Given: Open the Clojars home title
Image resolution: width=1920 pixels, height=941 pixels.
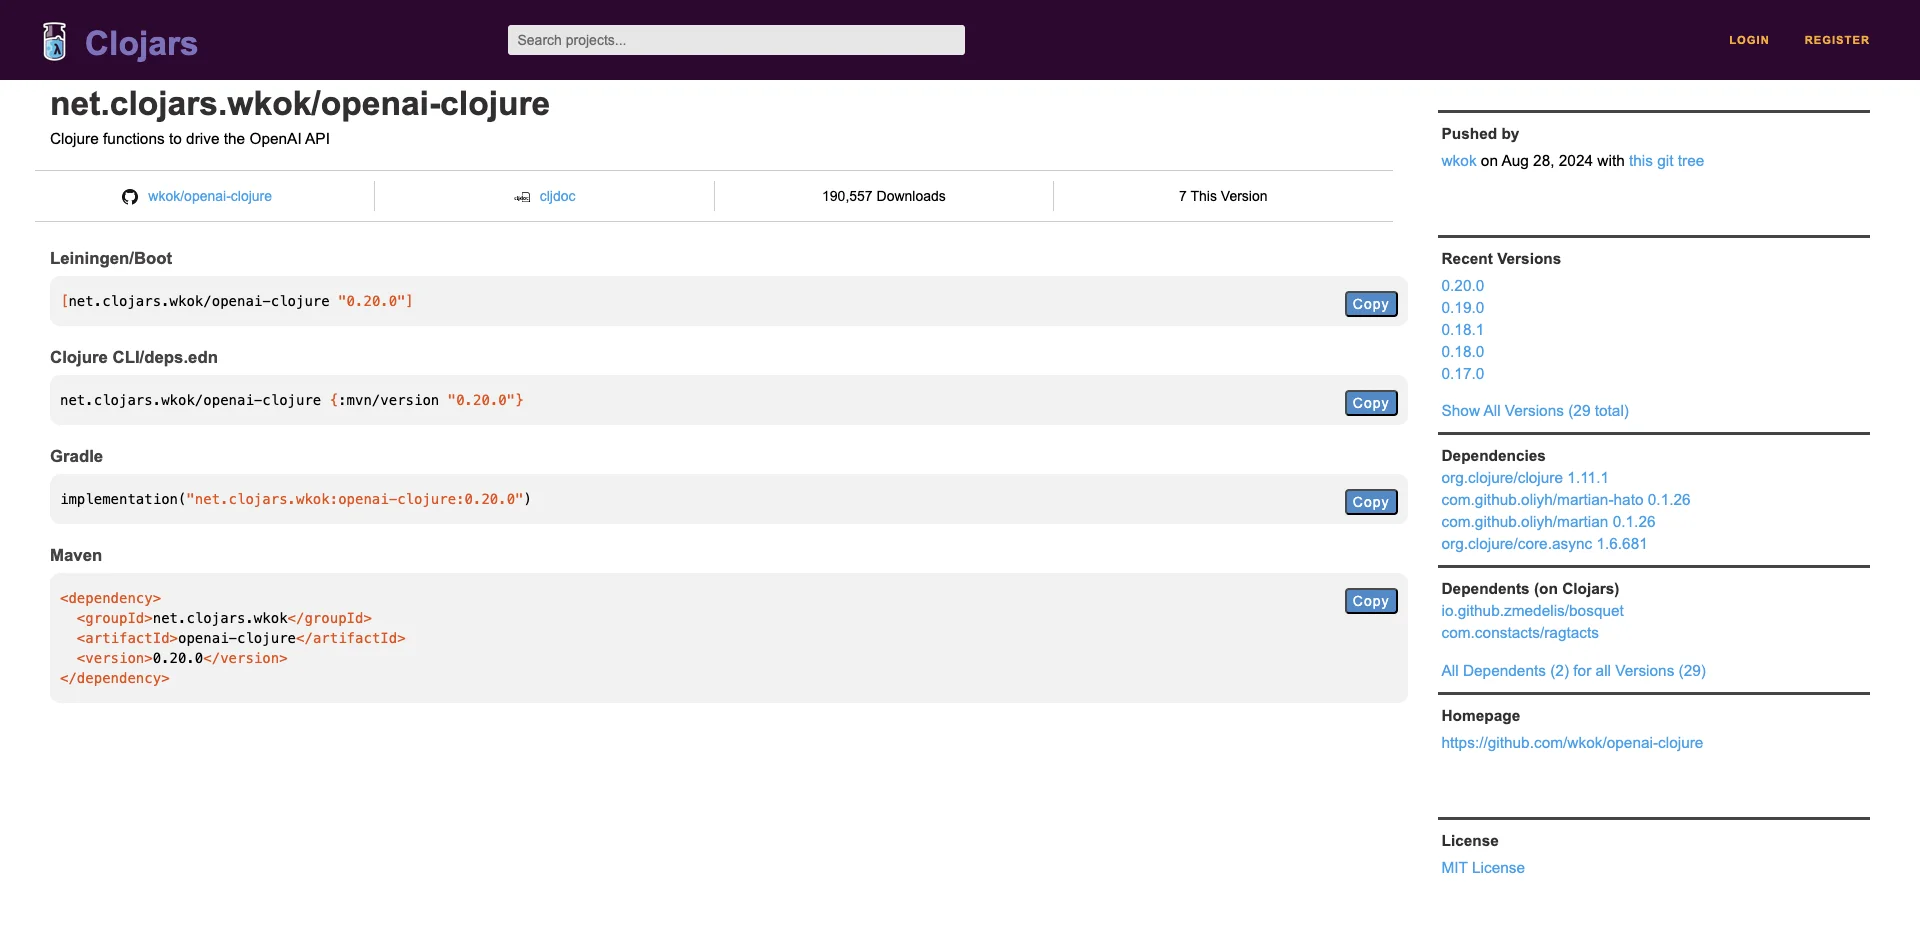Looking at the screenshot, I should tap(141, 43).
